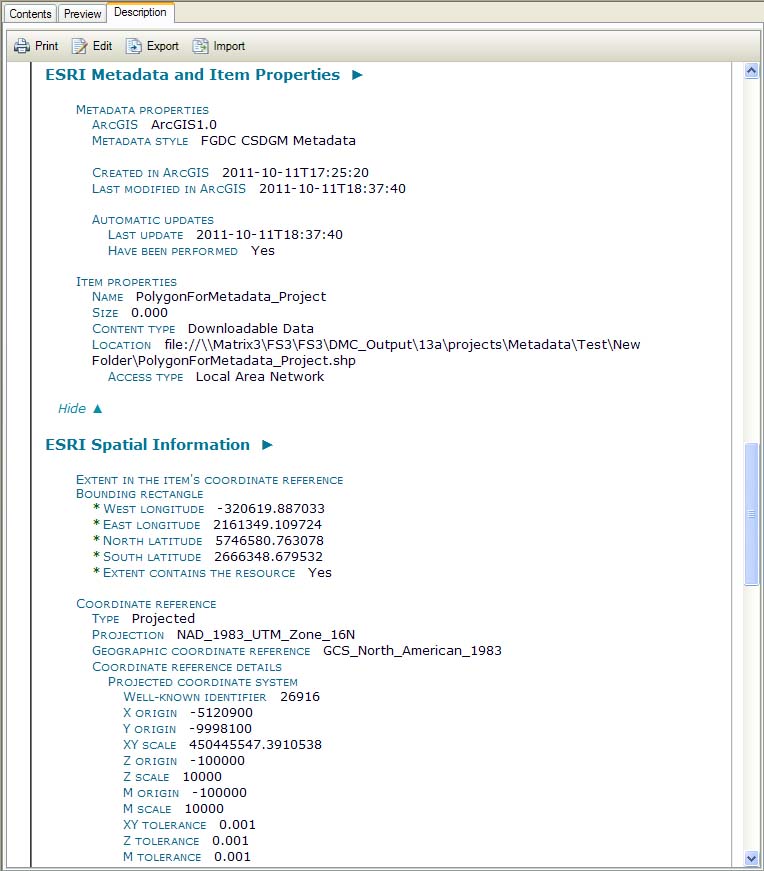
Task: Click Well-known identifier 26916
Action: tap(300, 697)
